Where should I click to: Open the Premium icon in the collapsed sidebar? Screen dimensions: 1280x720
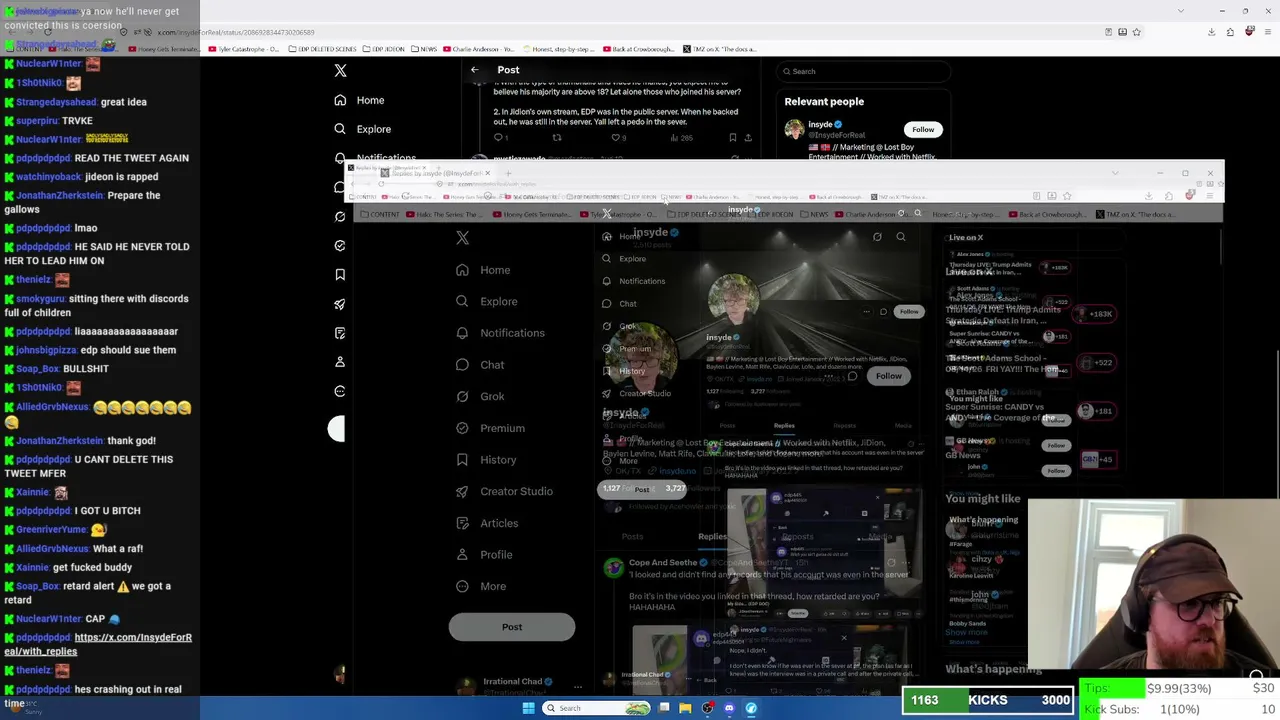click(340, 245)
